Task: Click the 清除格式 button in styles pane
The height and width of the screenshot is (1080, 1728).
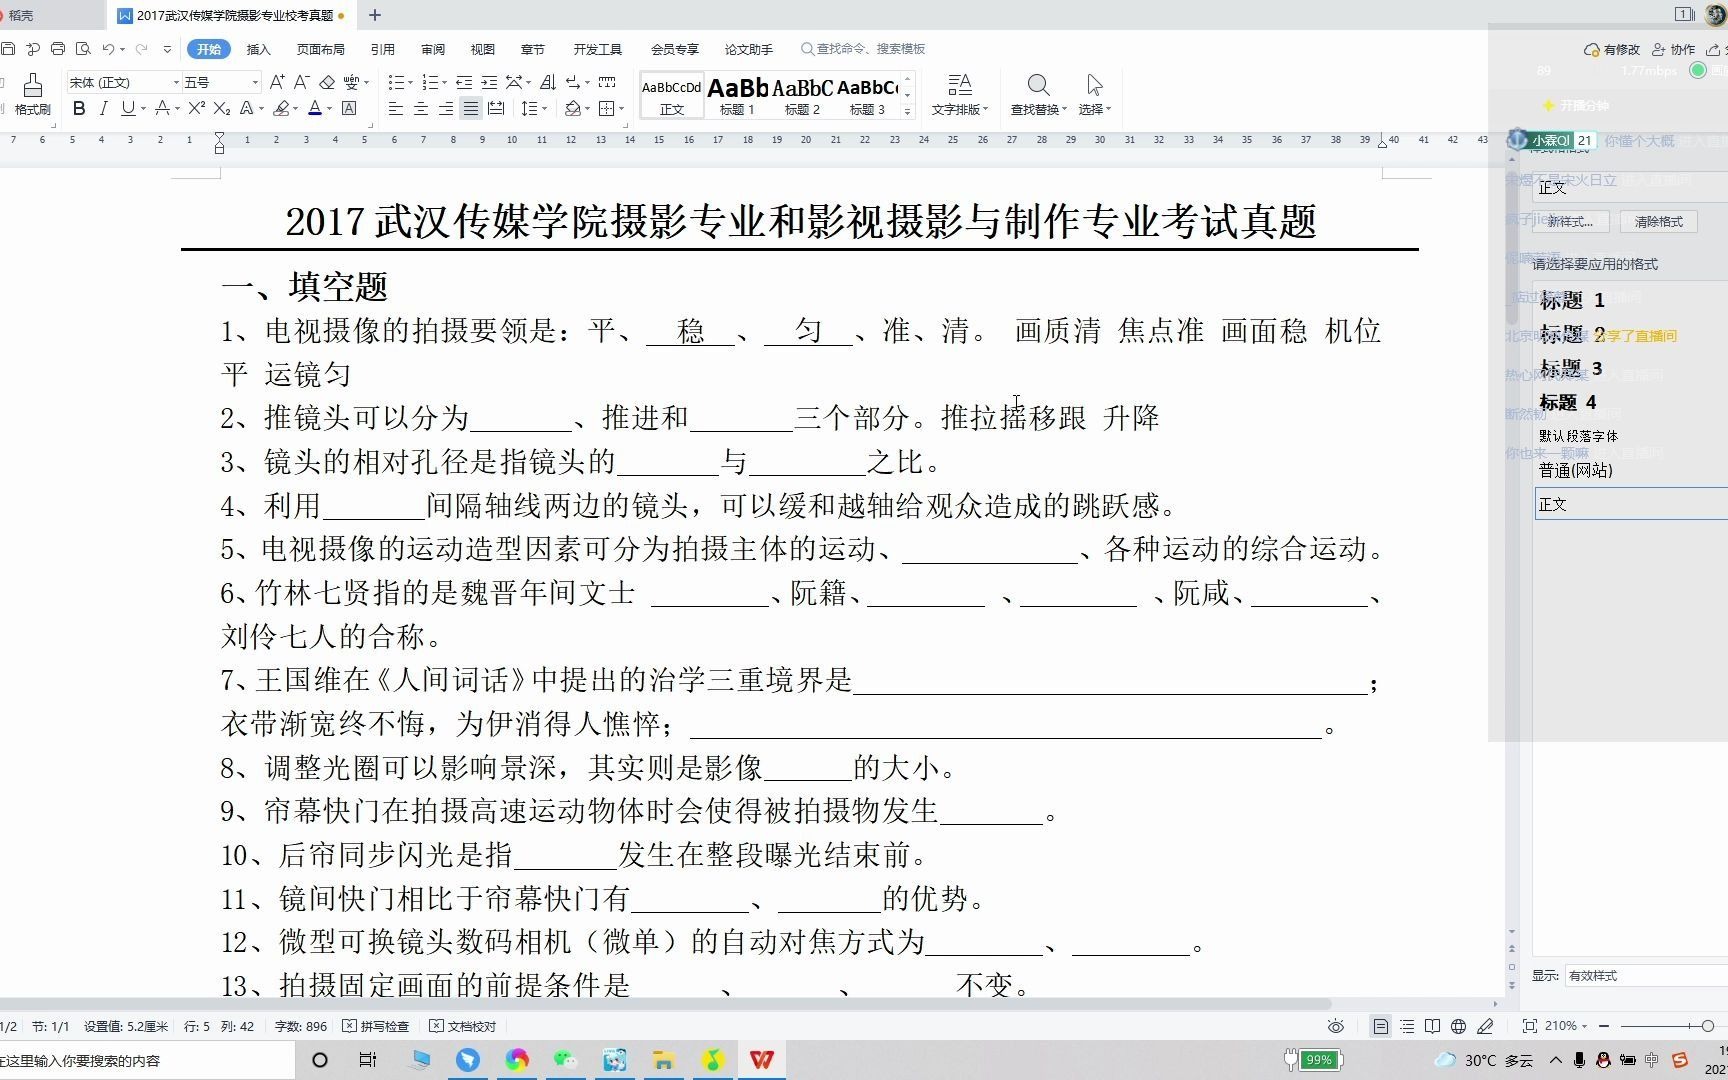Action: click(1658, 221)
